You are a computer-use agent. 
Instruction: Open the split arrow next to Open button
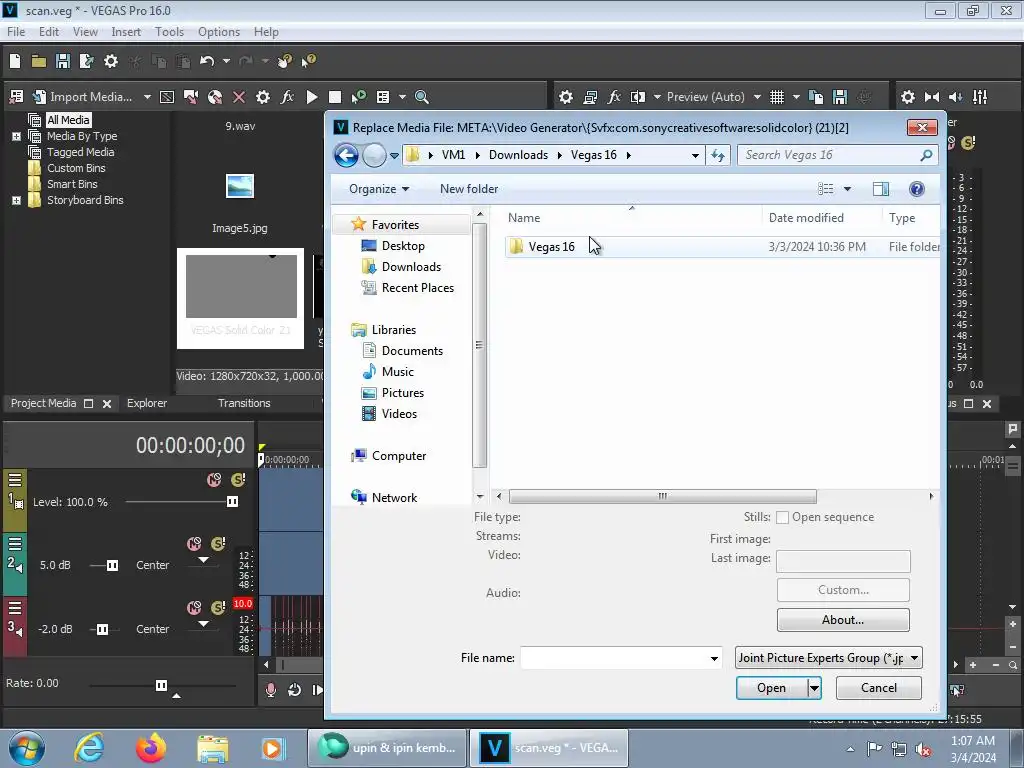pos(814,688)
